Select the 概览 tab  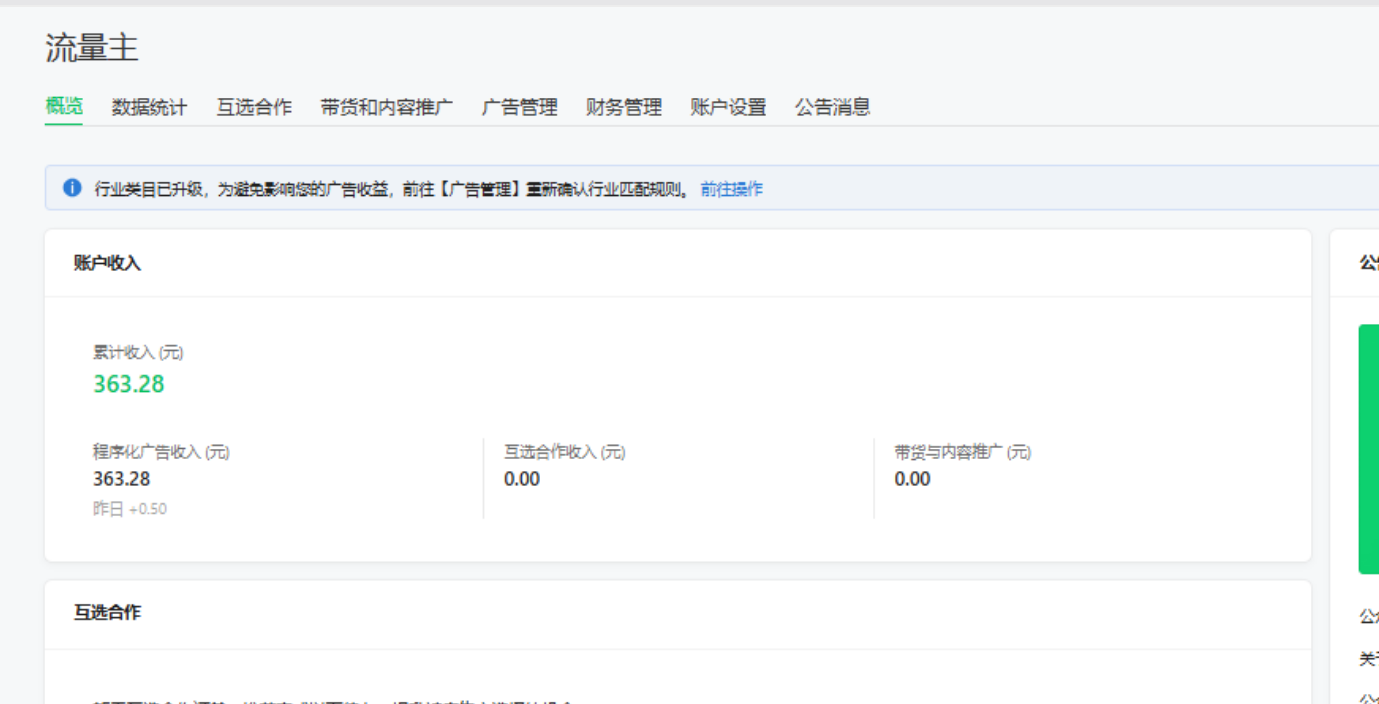pyautogui.click(x=64, y=106)
